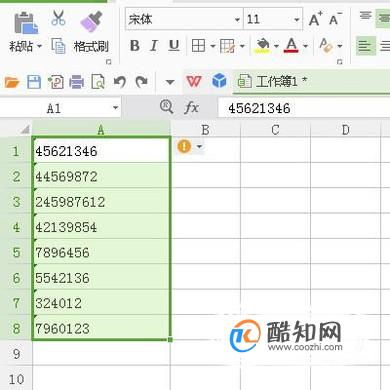The height and width of the screenshot is (390, 390).
Task: Toggle Italic formatting
Action: point(154,46)
